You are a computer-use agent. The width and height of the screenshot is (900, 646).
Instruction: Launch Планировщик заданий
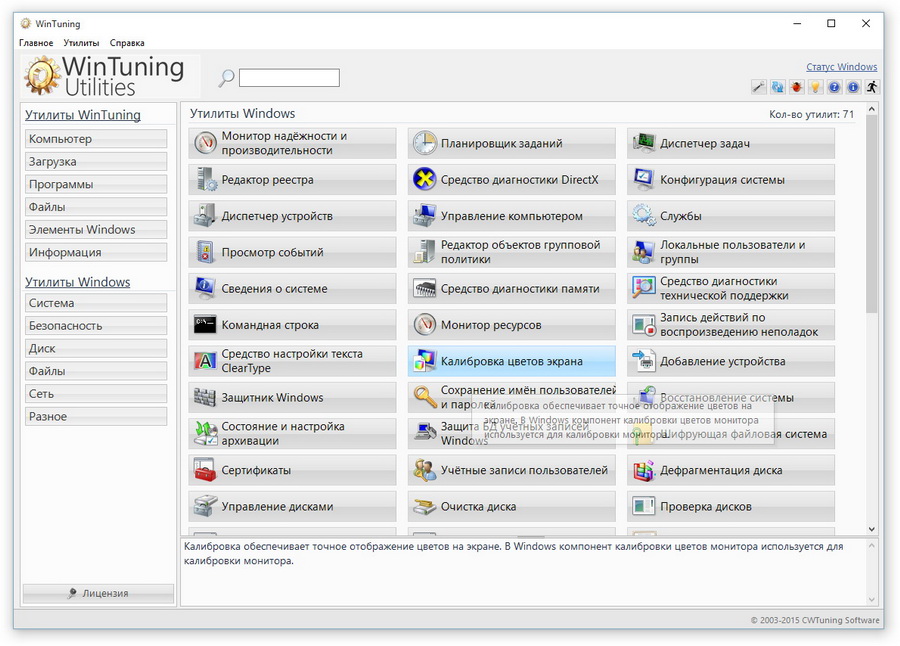tap(511, 143)
